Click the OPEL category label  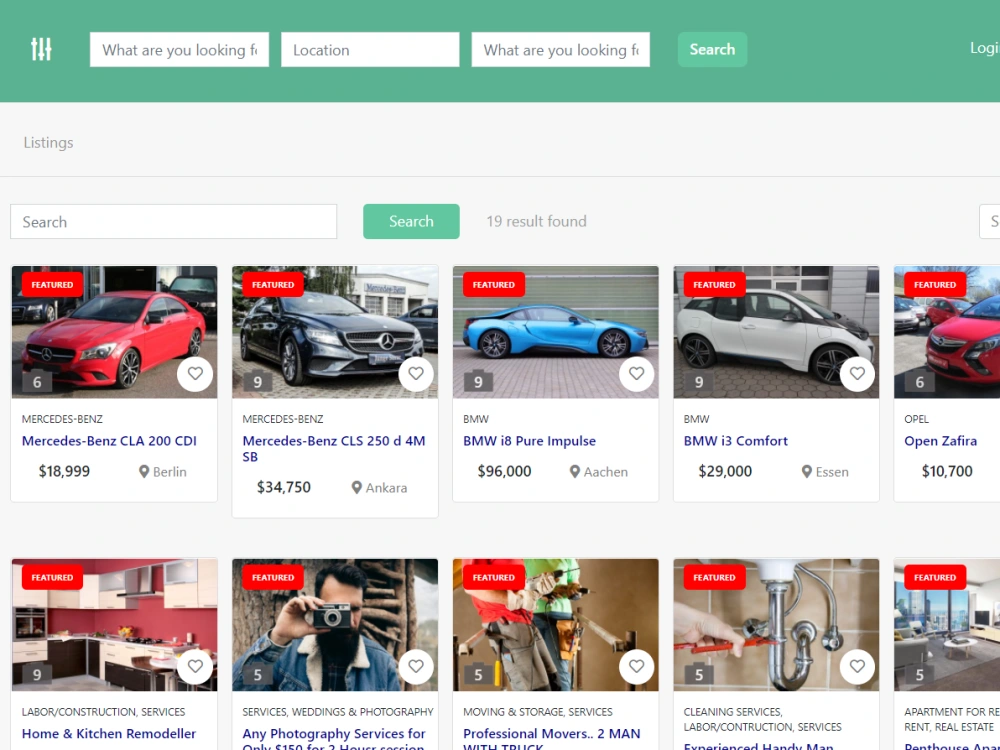point(916,419)
